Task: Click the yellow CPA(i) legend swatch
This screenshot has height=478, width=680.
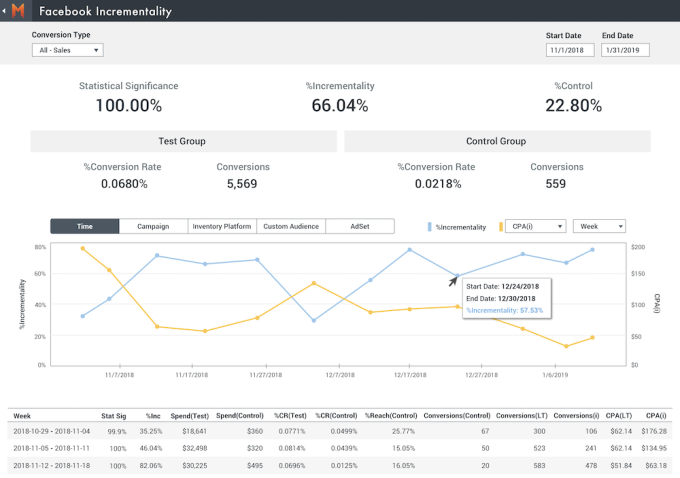Action: point(500,227)
